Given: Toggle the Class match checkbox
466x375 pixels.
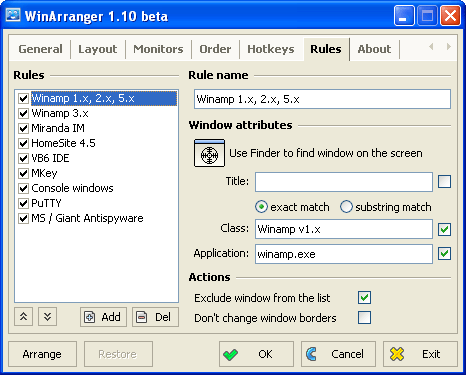Looking at the screenshot, I should click(x=444, y=229).
